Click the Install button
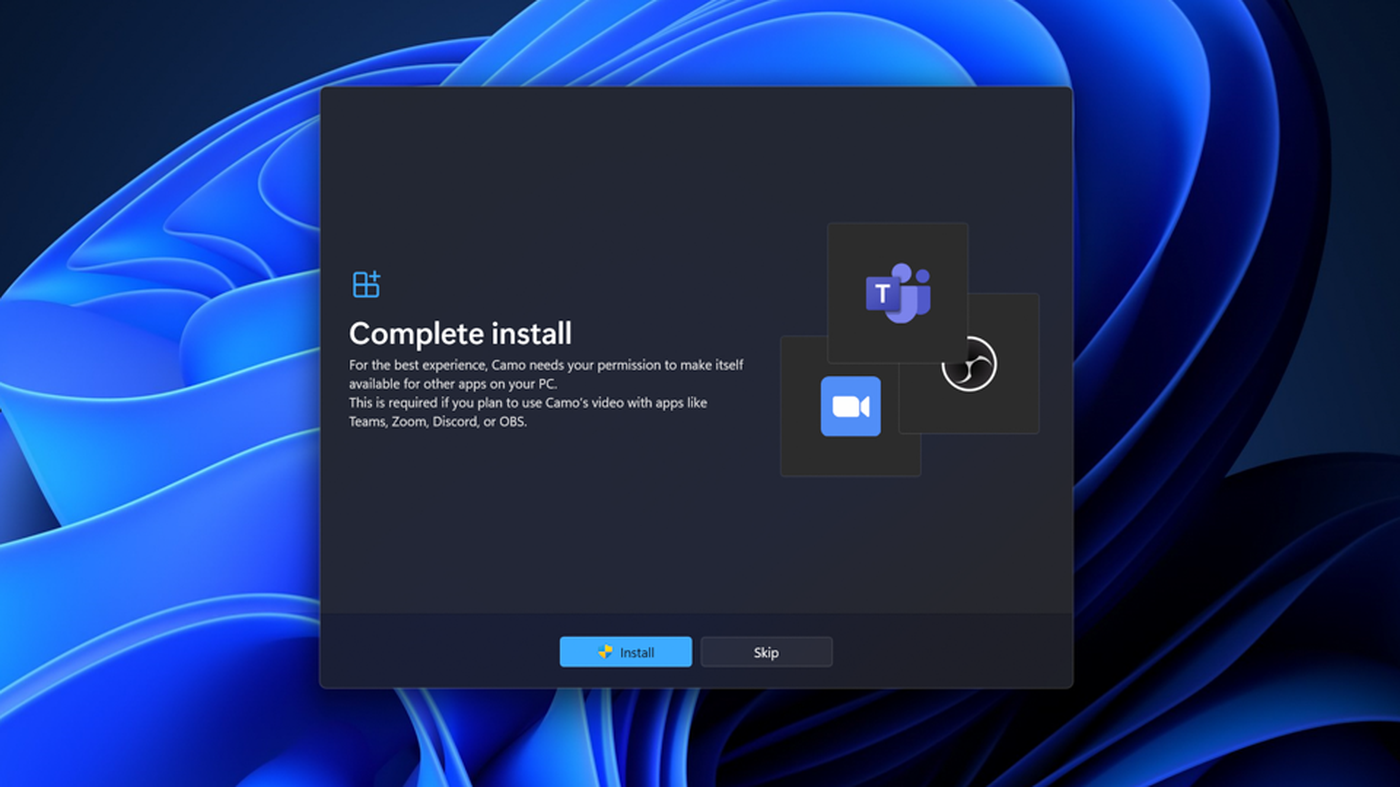This screenshot has width=1400, height=787. 626,652
